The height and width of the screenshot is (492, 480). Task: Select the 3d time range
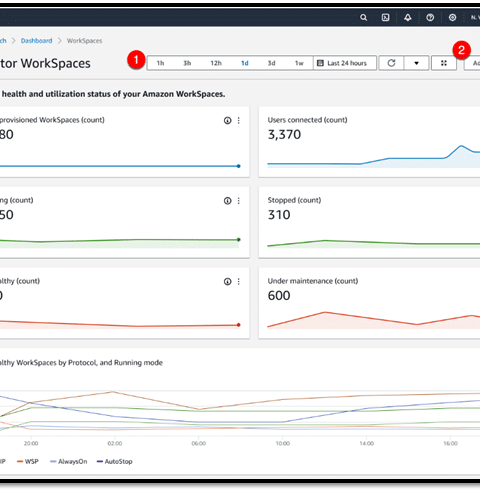(x=272, y=63)
